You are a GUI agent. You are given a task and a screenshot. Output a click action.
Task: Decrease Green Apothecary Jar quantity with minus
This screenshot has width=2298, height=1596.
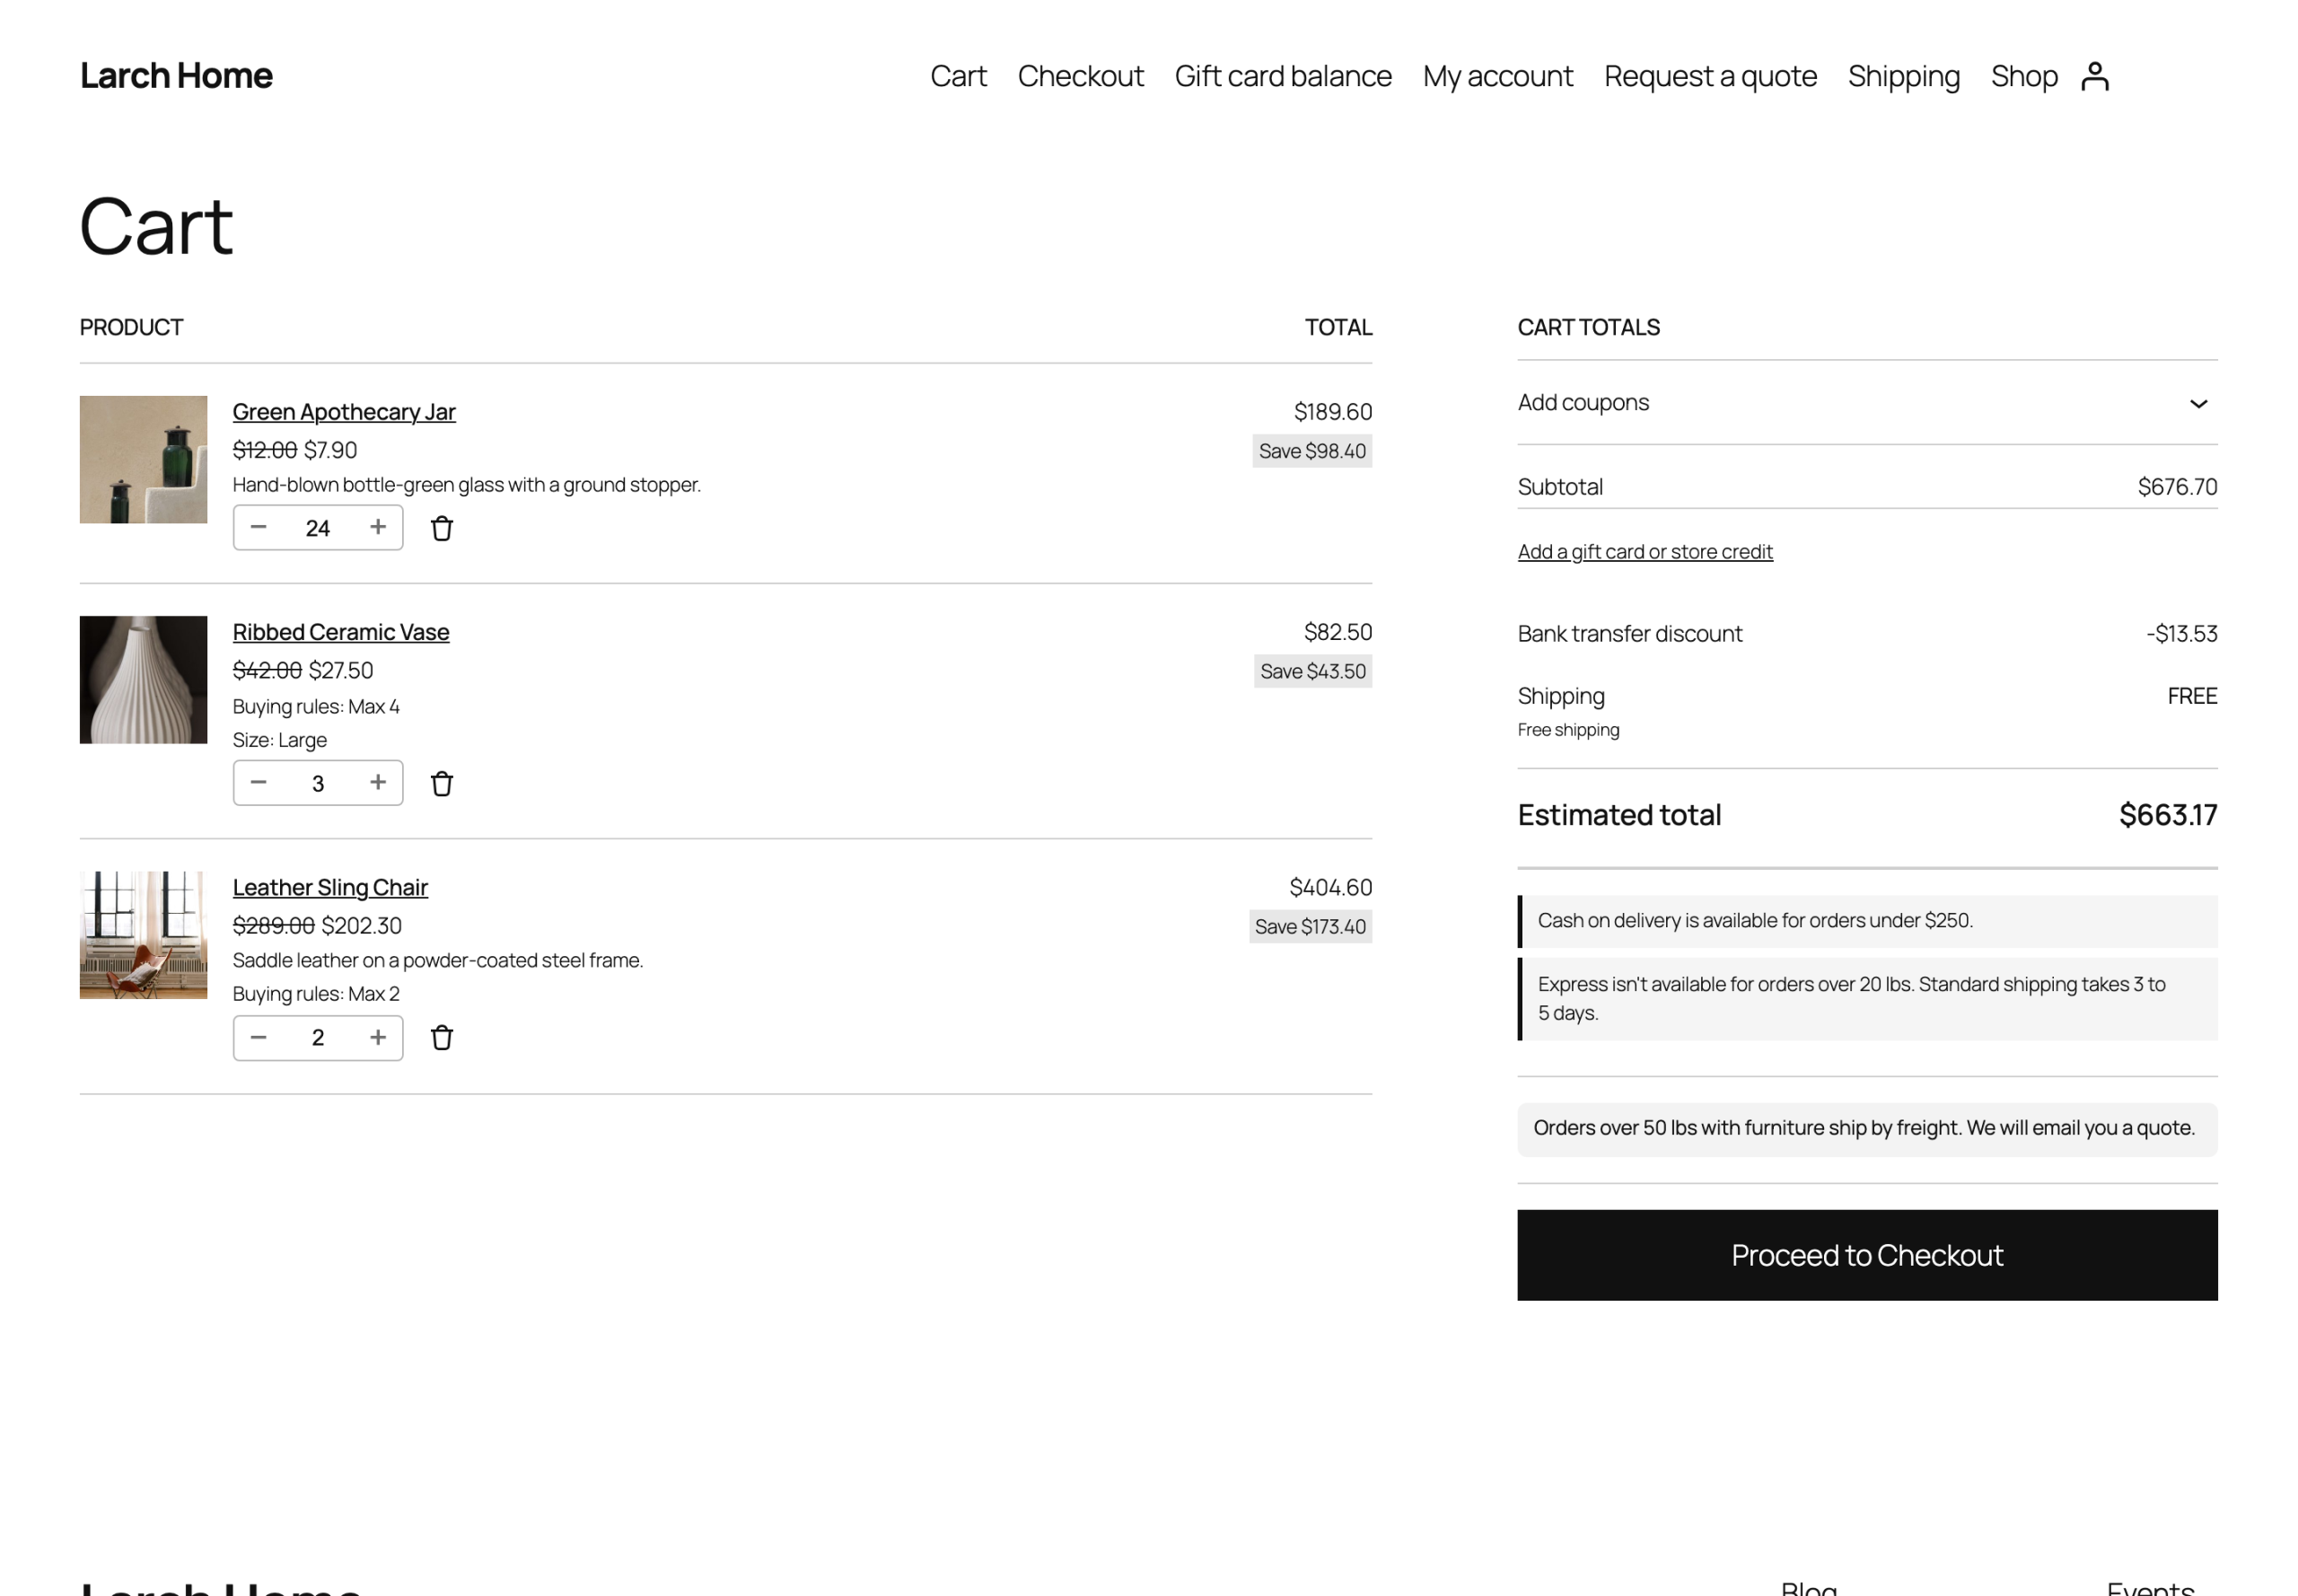[258, 527]
